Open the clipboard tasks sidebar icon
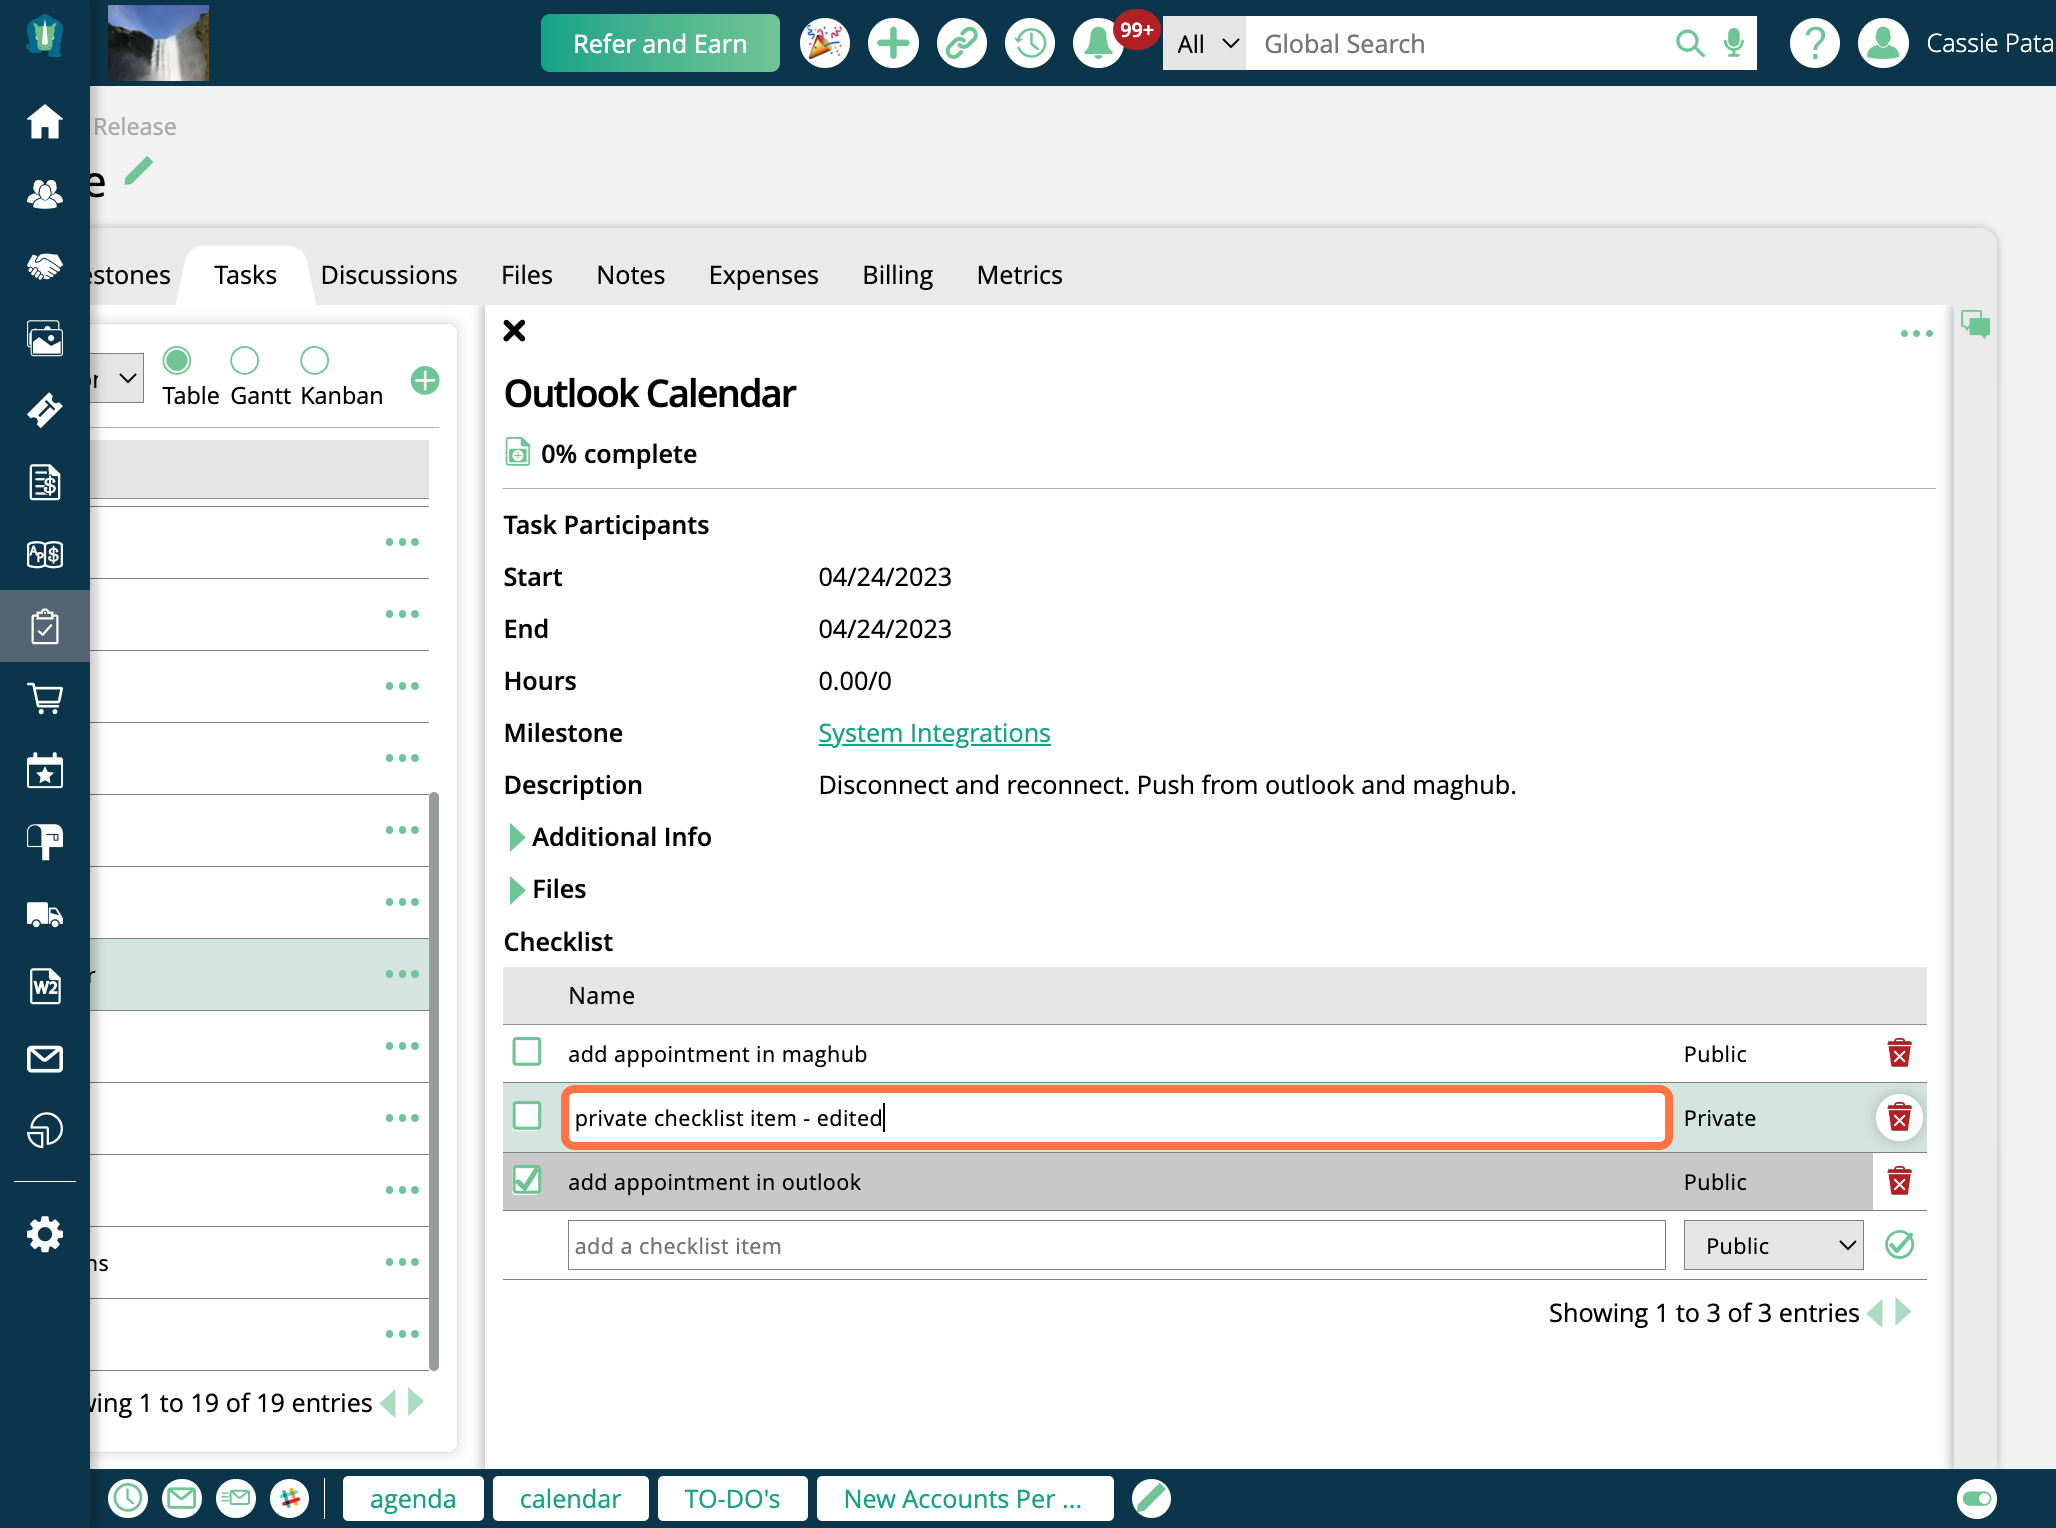2056x1528 pixels. coord(45,626)
